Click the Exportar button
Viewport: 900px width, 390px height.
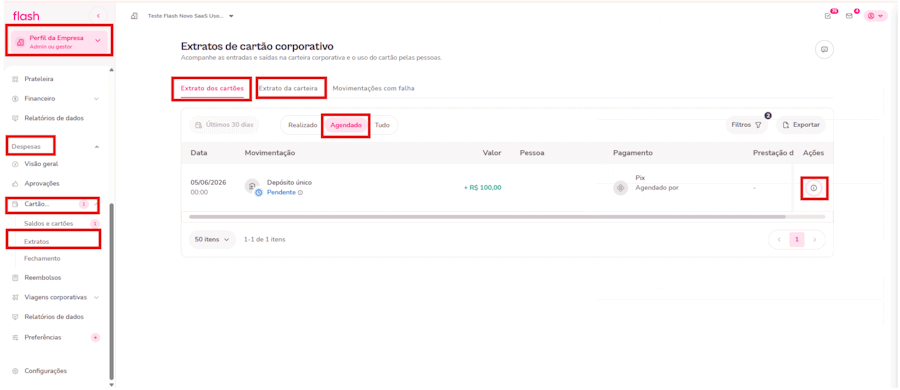click(801, 125)
